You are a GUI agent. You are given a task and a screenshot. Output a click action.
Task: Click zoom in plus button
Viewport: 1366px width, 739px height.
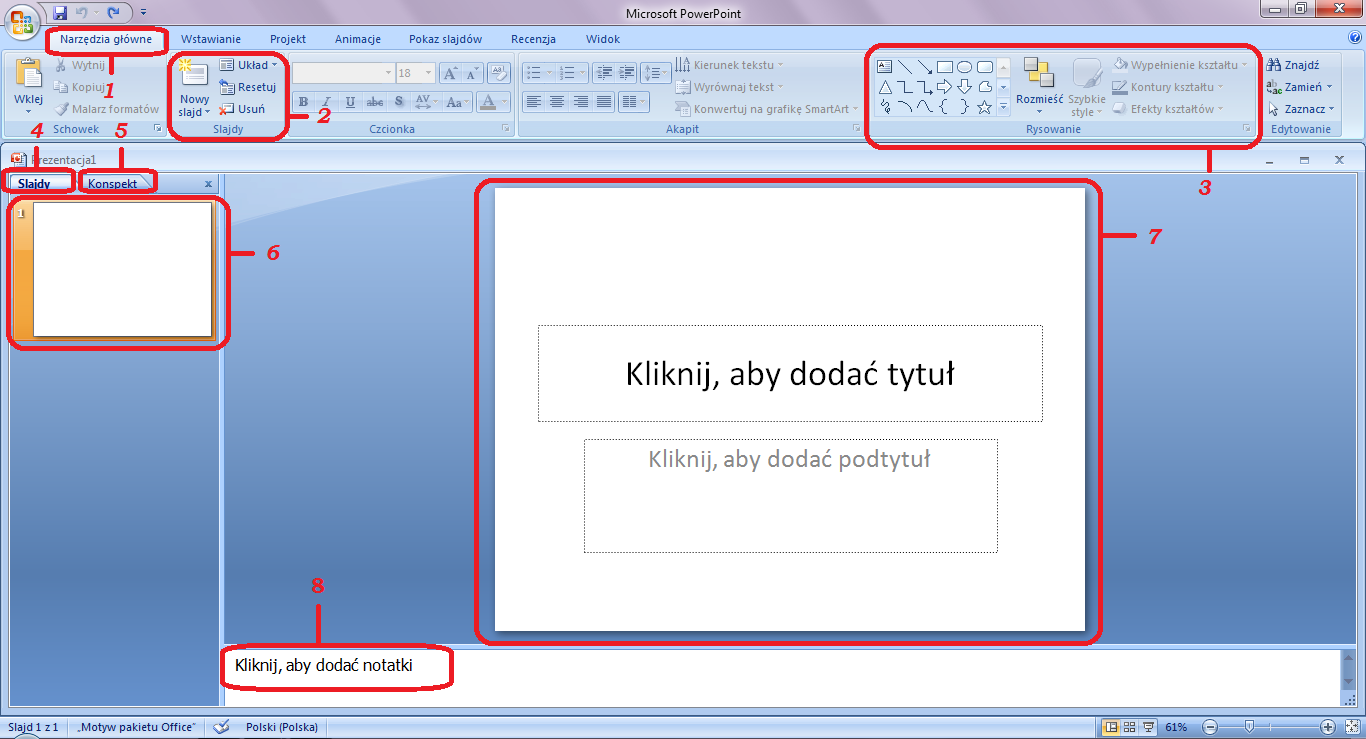tap(1328, 727)
